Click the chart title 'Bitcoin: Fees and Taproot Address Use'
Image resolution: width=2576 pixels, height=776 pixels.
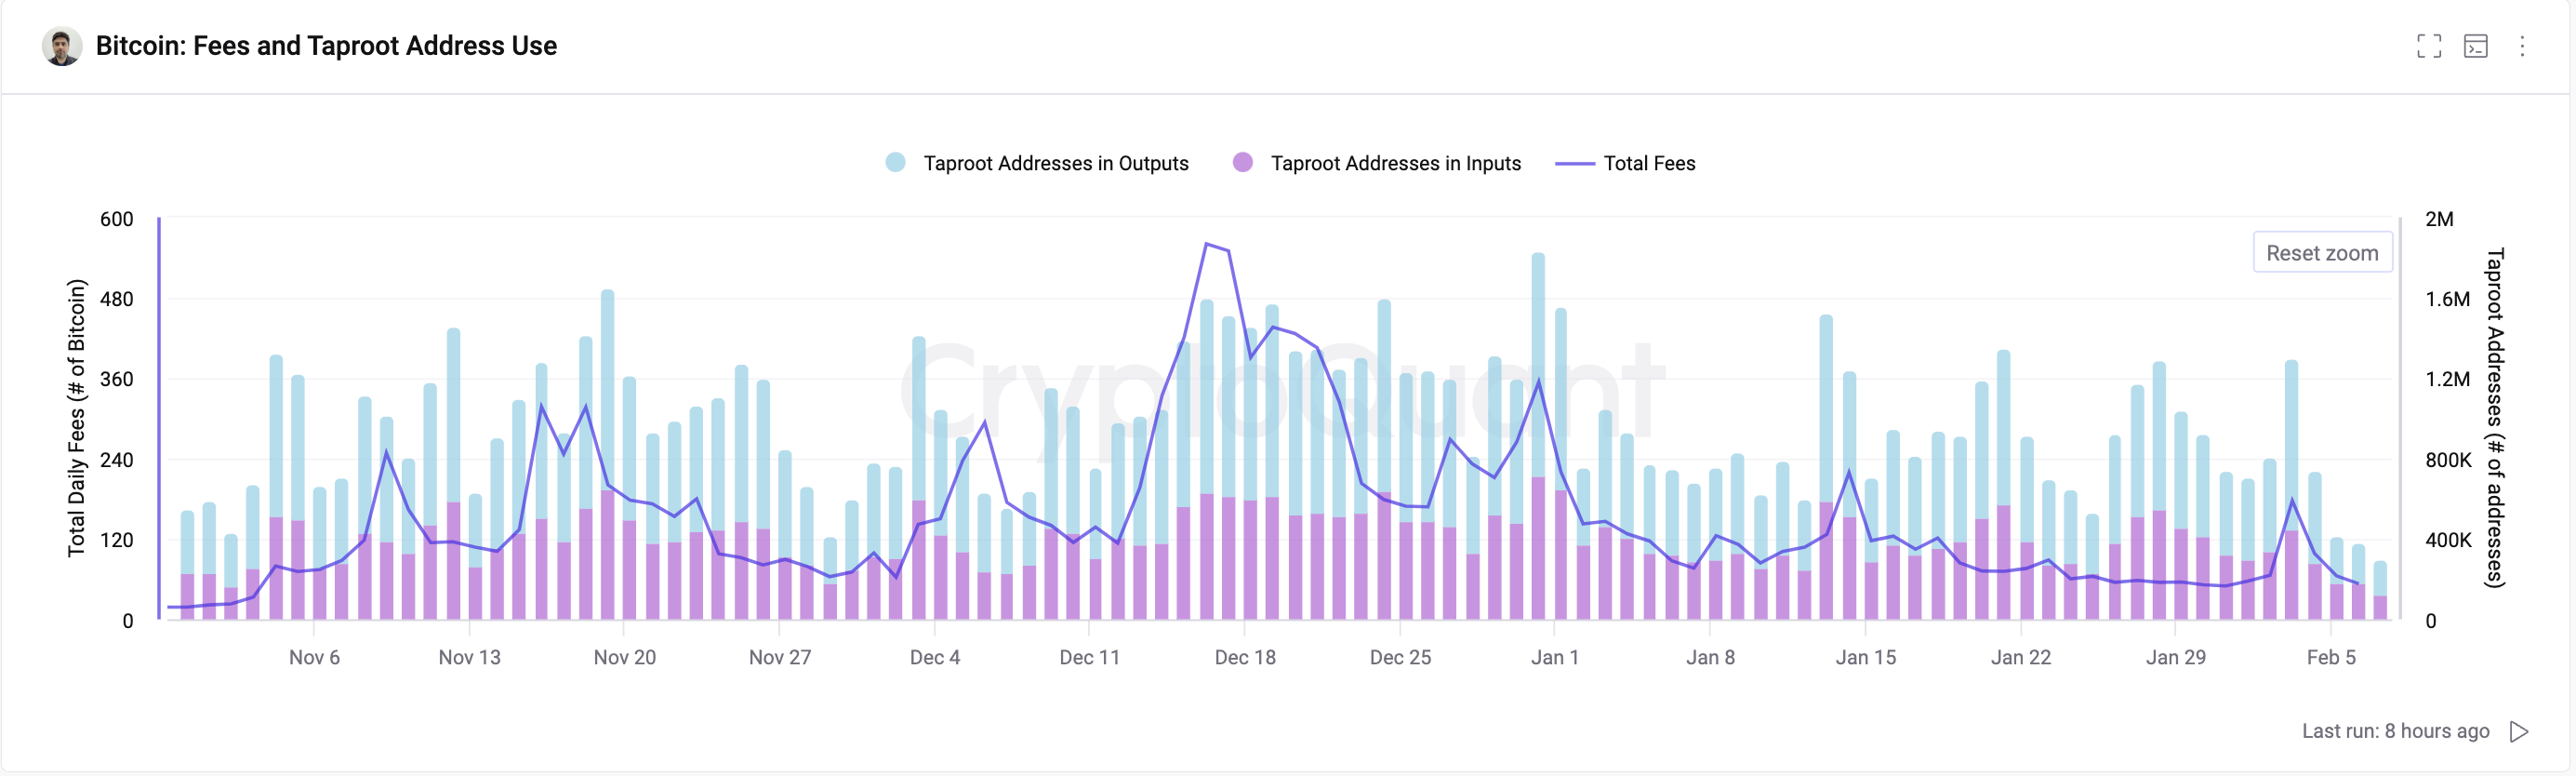pyautogui.click(x=326, y=46)
